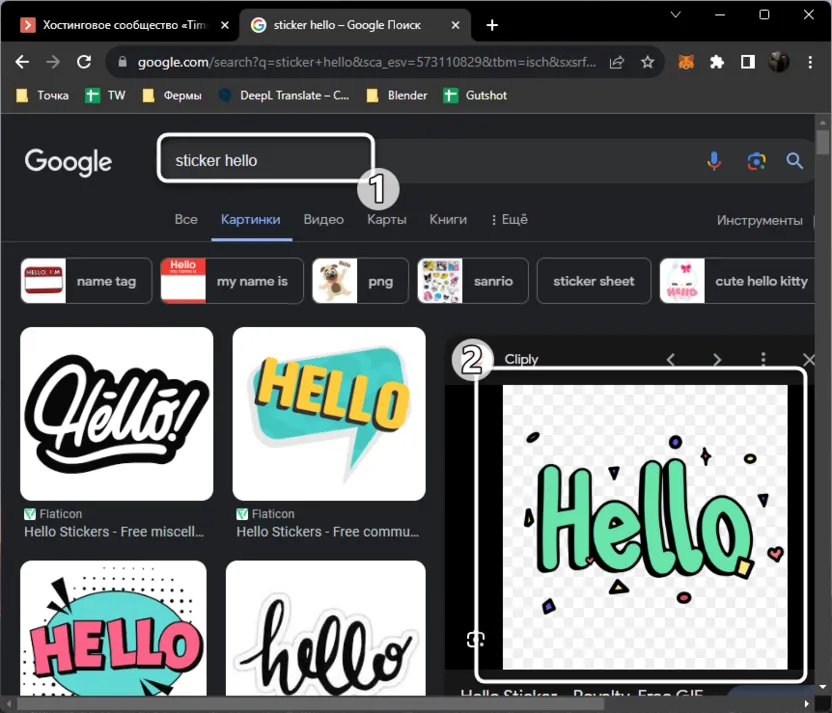Expand the Ещё more menu

pyautogui.click(x=509, y=220)
